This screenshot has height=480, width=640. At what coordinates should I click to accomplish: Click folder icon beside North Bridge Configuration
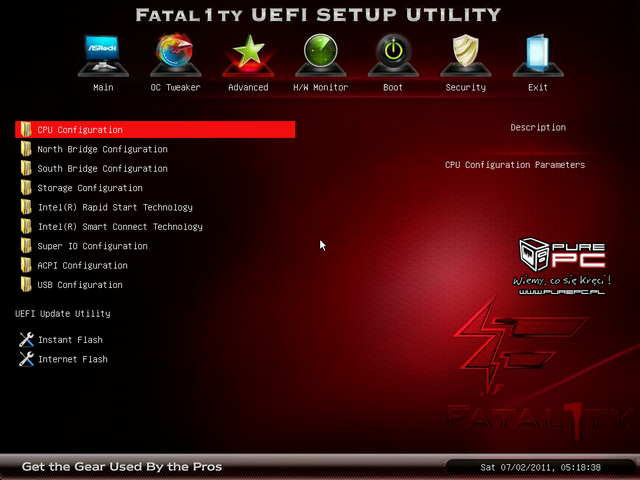click(x=26, y=149)
